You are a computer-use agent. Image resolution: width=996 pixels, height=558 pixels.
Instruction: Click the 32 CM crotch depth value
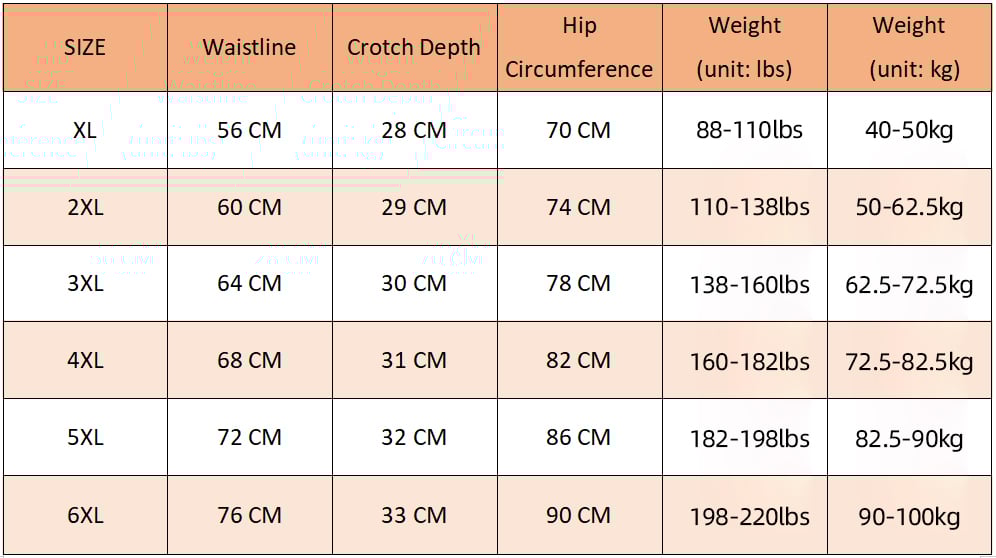click(x=414, y=438)
